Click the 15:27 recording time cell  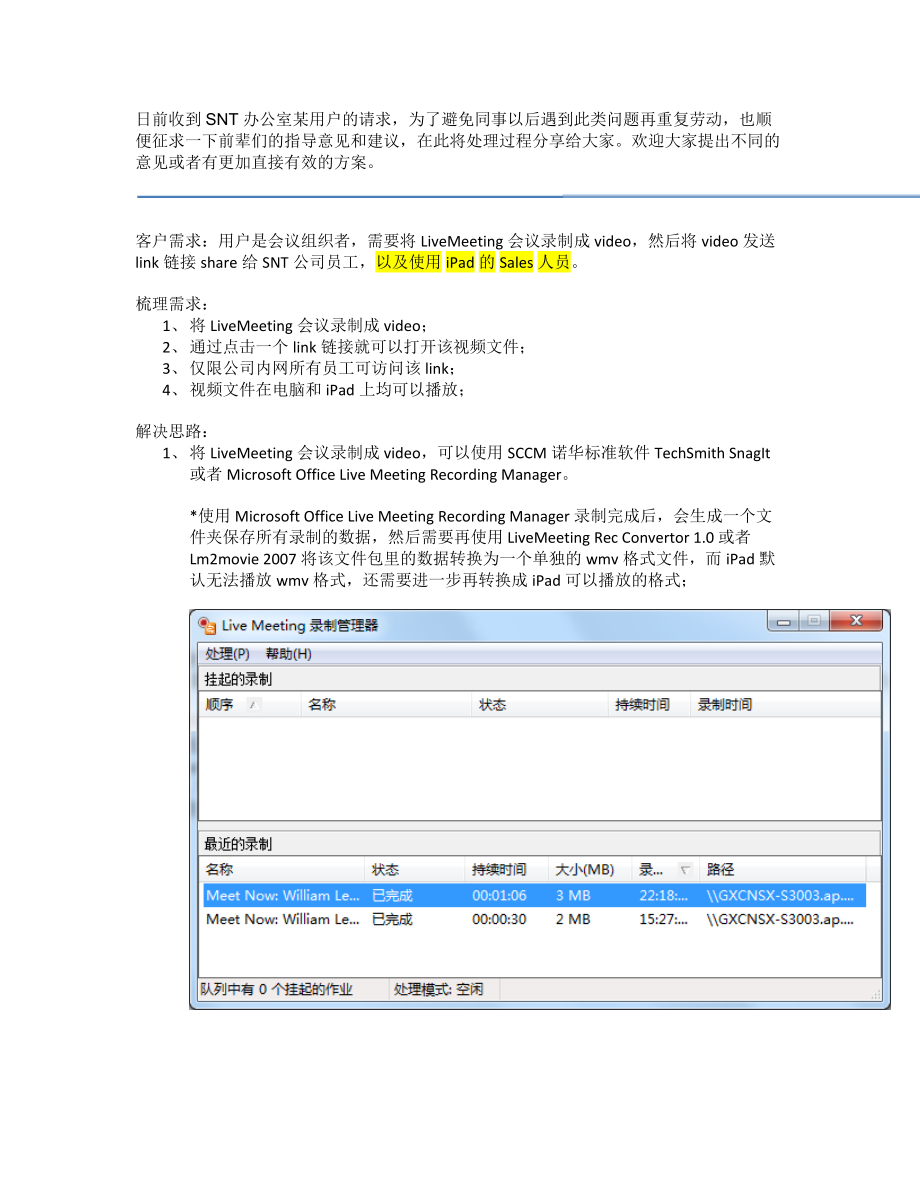663,919
